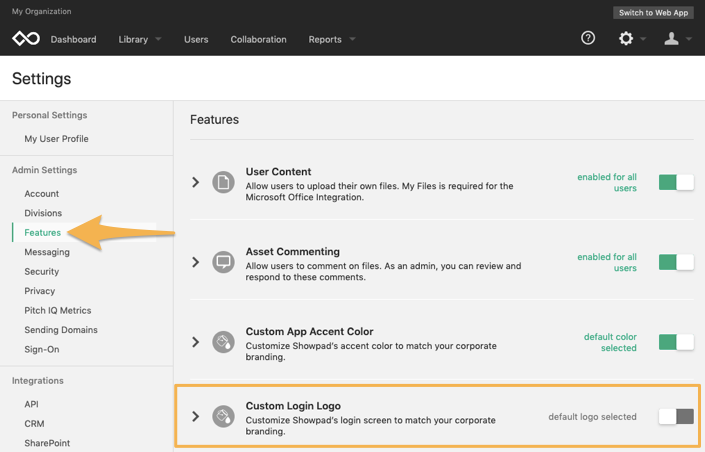This screenshot has width=705, height=452.
Task: Open Reports in top navigation
Action: 325,40
